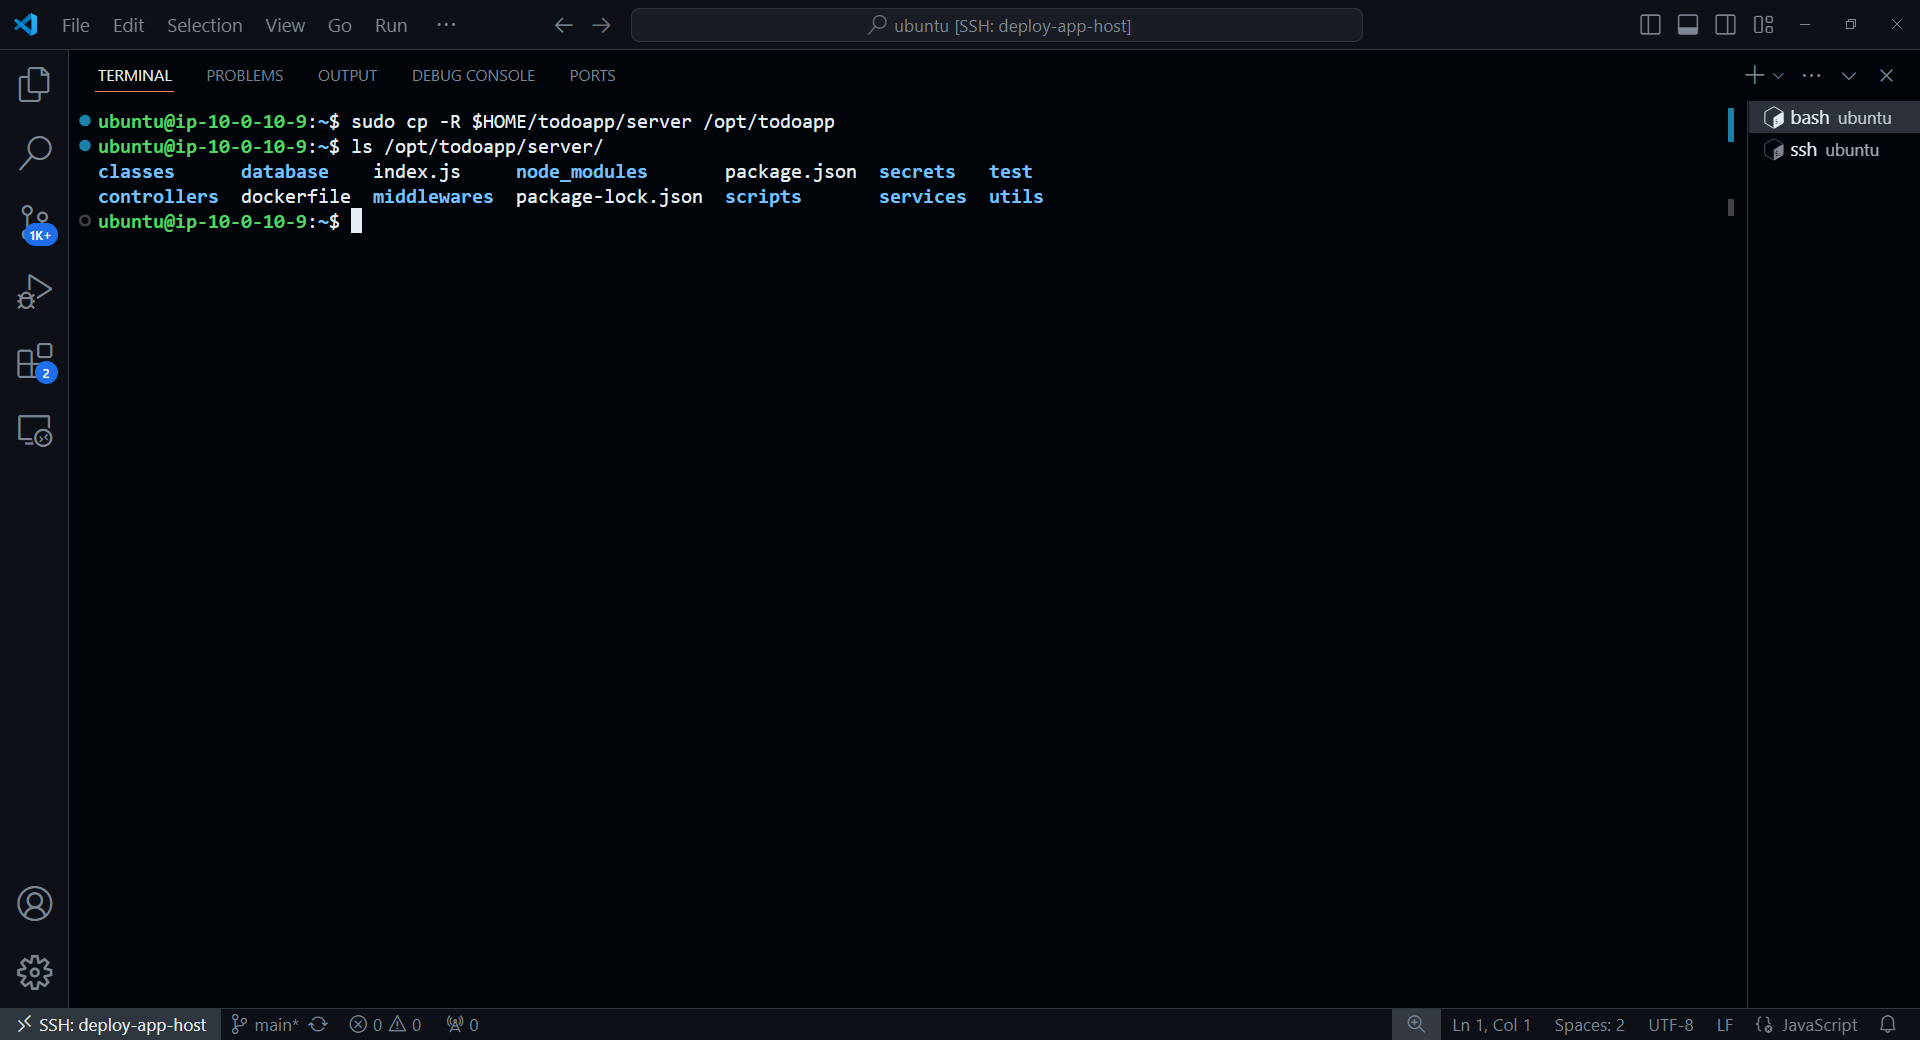This screenshot has width=1920, height=1040.
Task: Open the Search view in activity bar
Action: tap(34, 153)
